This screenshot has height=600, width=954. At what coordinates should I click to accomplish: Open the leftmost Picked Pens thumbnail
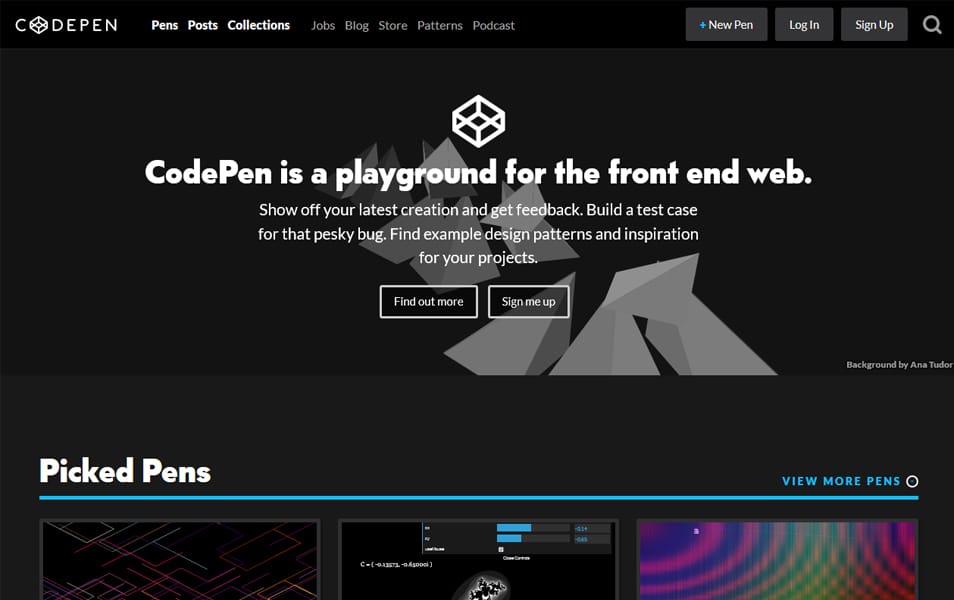pos(180,562)
